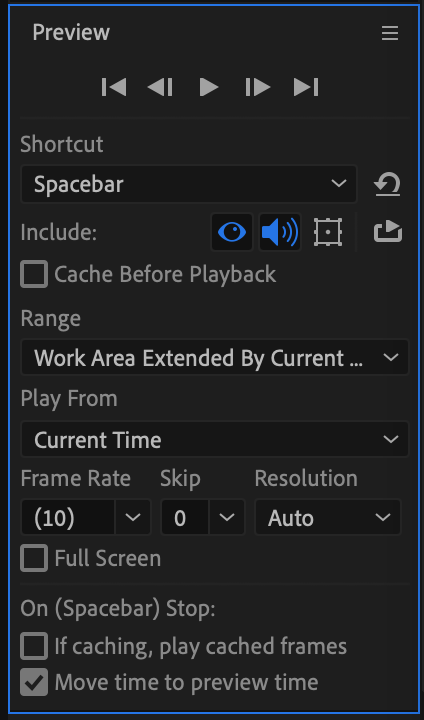Step forward one frame
This screenshot has height=720, width=424.
[257, 87]
